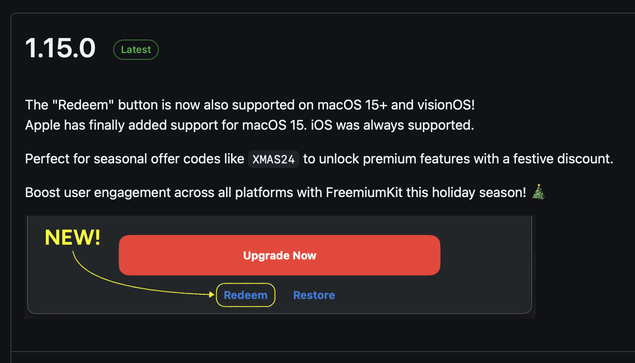Select the XMAS24 inline code snippet
The image size is (635, 363).
(x=274, y=159)
